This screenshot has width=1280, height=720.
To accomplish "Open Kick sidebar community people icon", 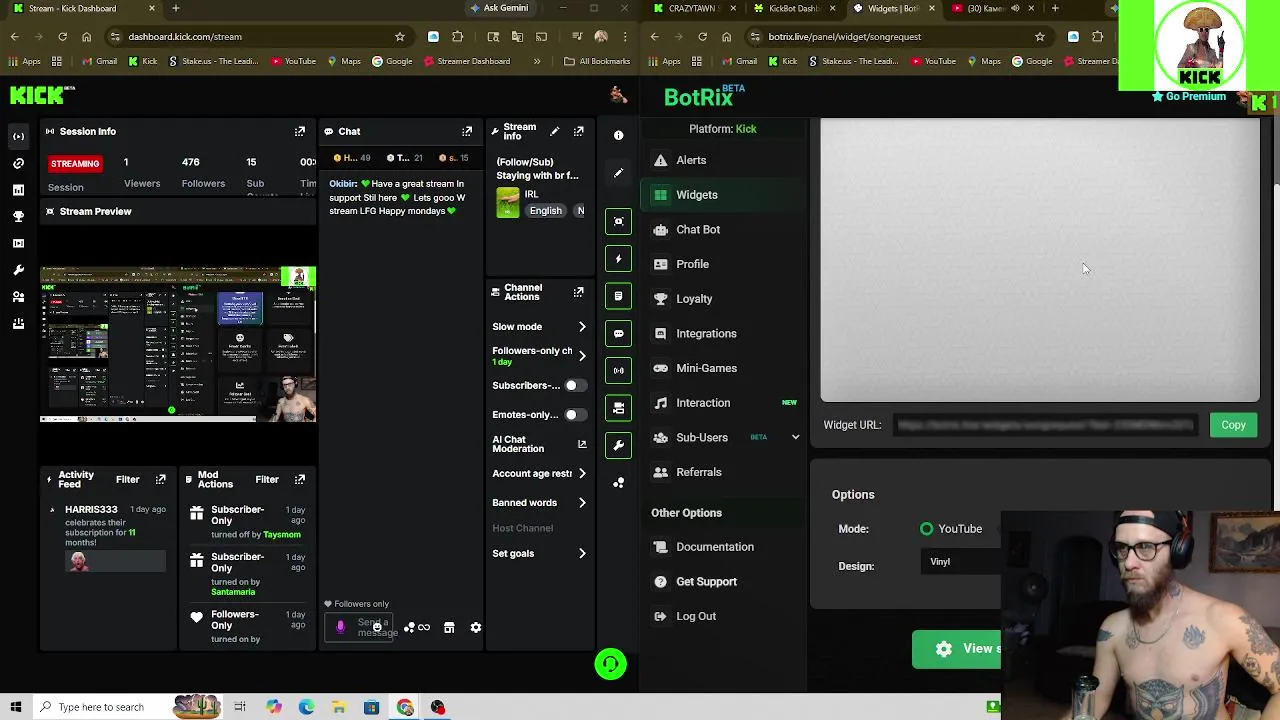I will tap(18, 297).
